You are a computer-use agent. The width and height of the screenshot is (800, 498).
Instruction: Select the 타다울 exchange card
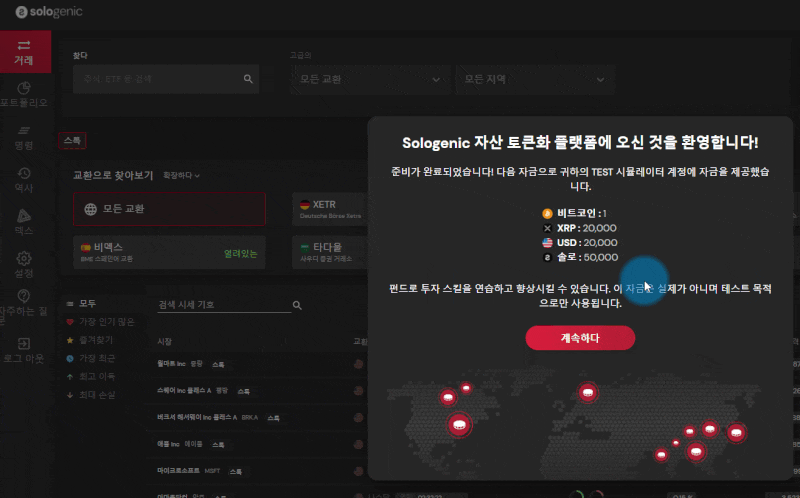click(x=330, y=253)
